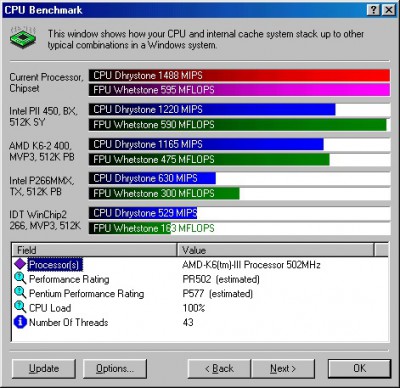Select the Performance Rating row
400x388 pixels.
coord(200,279)
